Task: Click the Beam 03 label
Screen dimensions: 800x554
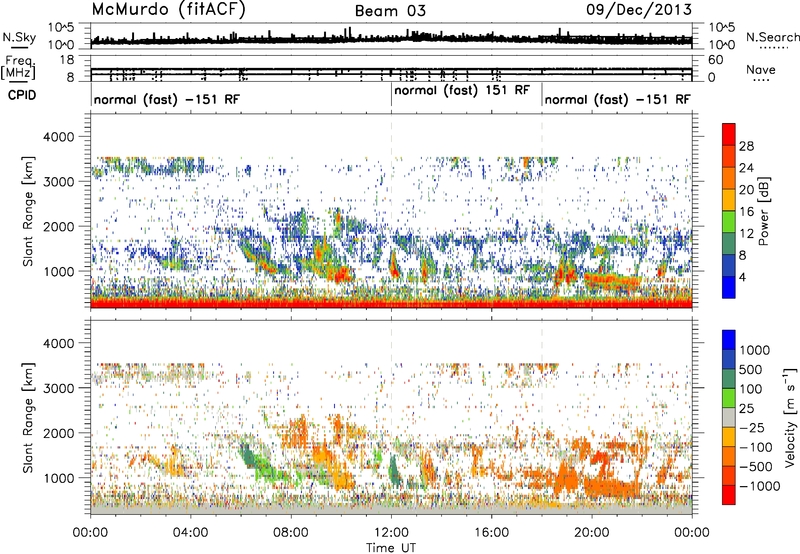Action: pyautogui.click(x=390, y=11)
